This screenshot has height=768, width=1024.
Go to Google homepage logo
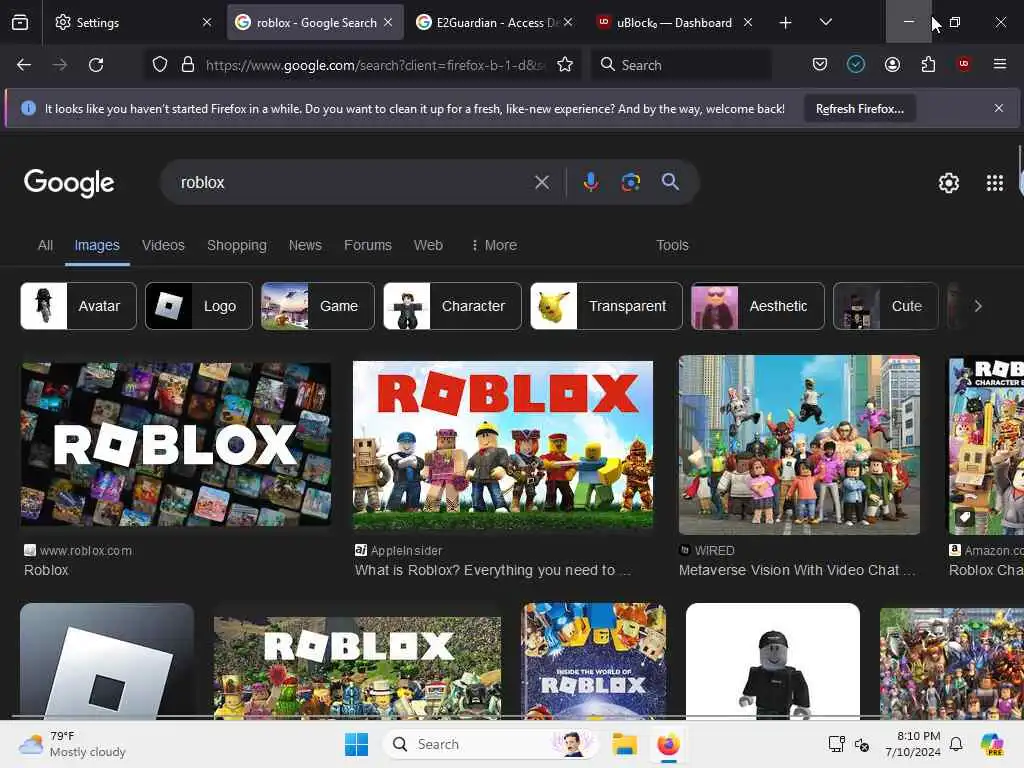69,183
